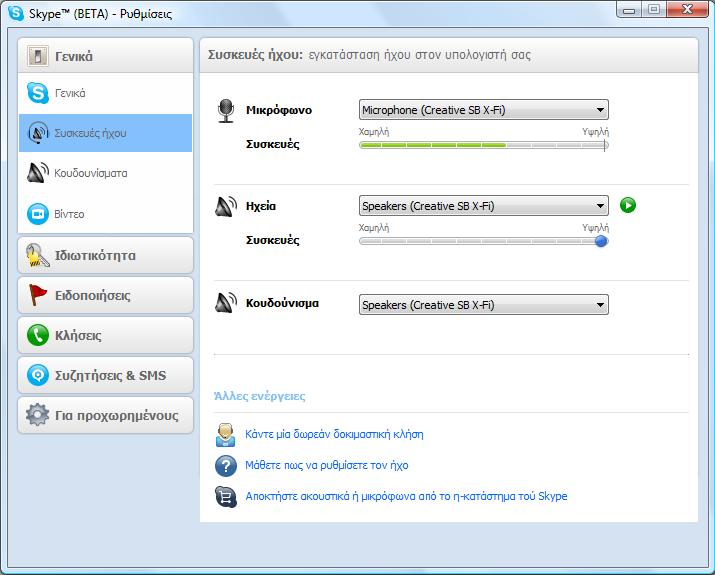Click the webcam icon beside Βίντεο
Screen dimensions: 715x575
click(x=37, y=214)
